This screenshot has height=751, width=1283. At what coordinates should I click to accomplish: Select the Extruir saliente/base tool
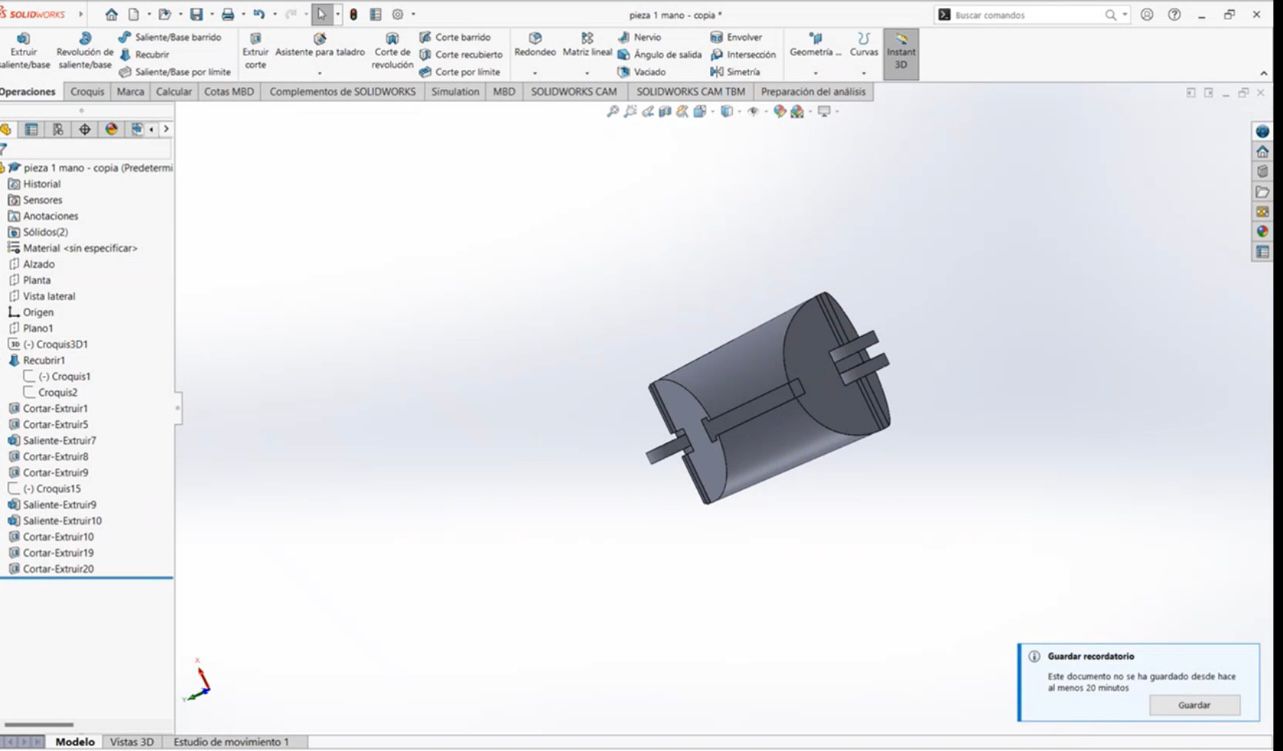(23, 51)
